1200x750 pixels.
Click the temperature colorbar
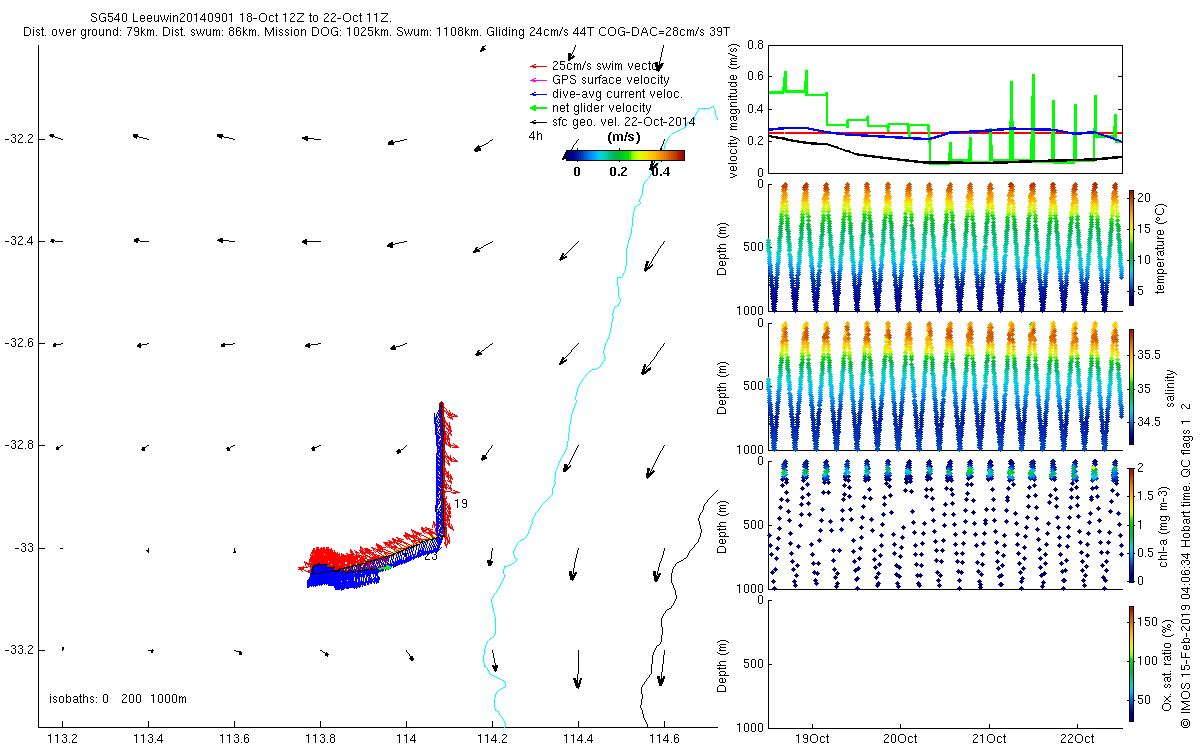pyautogui.click(x=1131, y=247)
